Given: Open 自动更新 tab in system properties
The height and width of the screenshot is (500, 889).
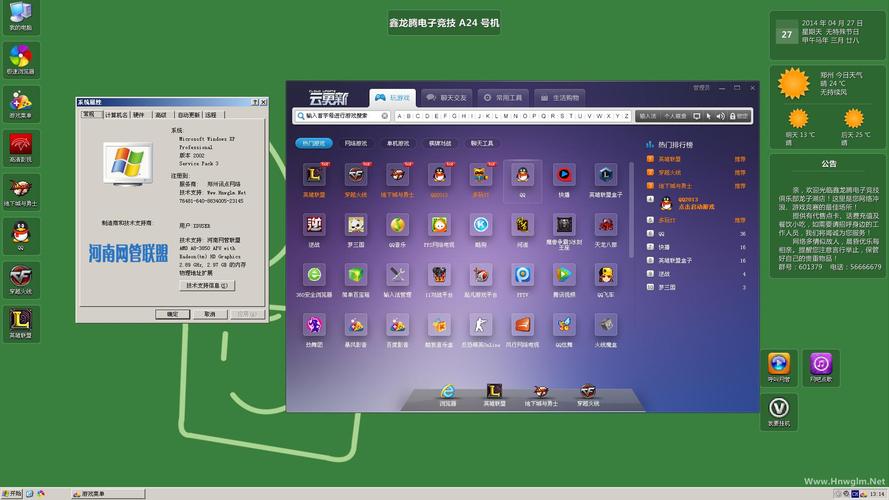Looking at the screenshot, I should point(188,115).
